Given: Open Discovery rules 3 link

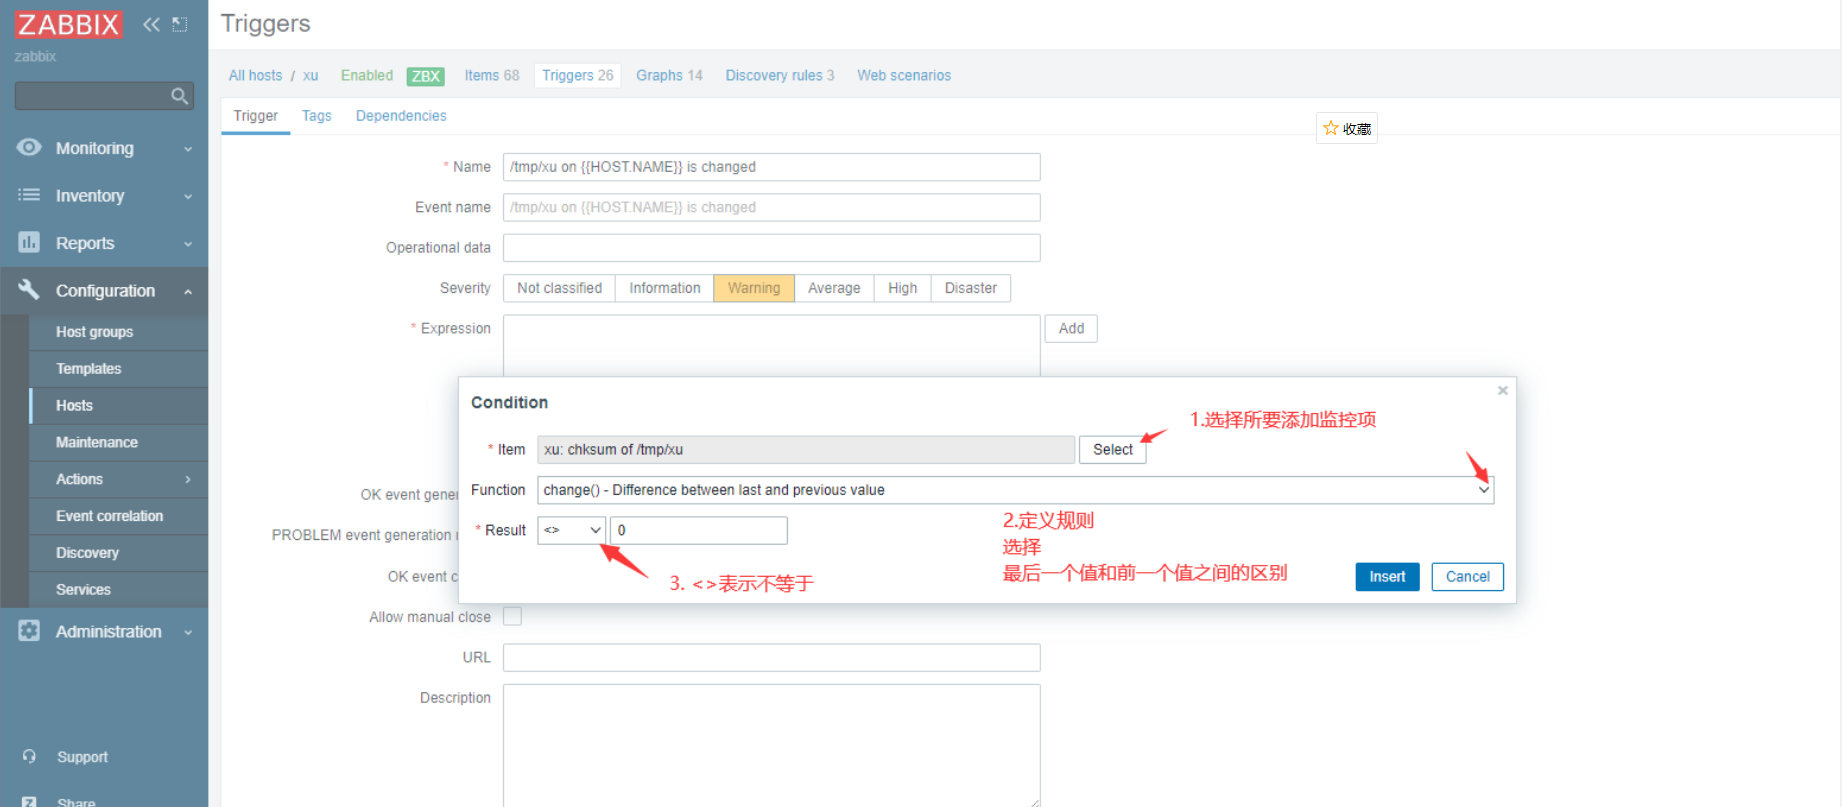Looking at the screenshot, I should (780, 75).
